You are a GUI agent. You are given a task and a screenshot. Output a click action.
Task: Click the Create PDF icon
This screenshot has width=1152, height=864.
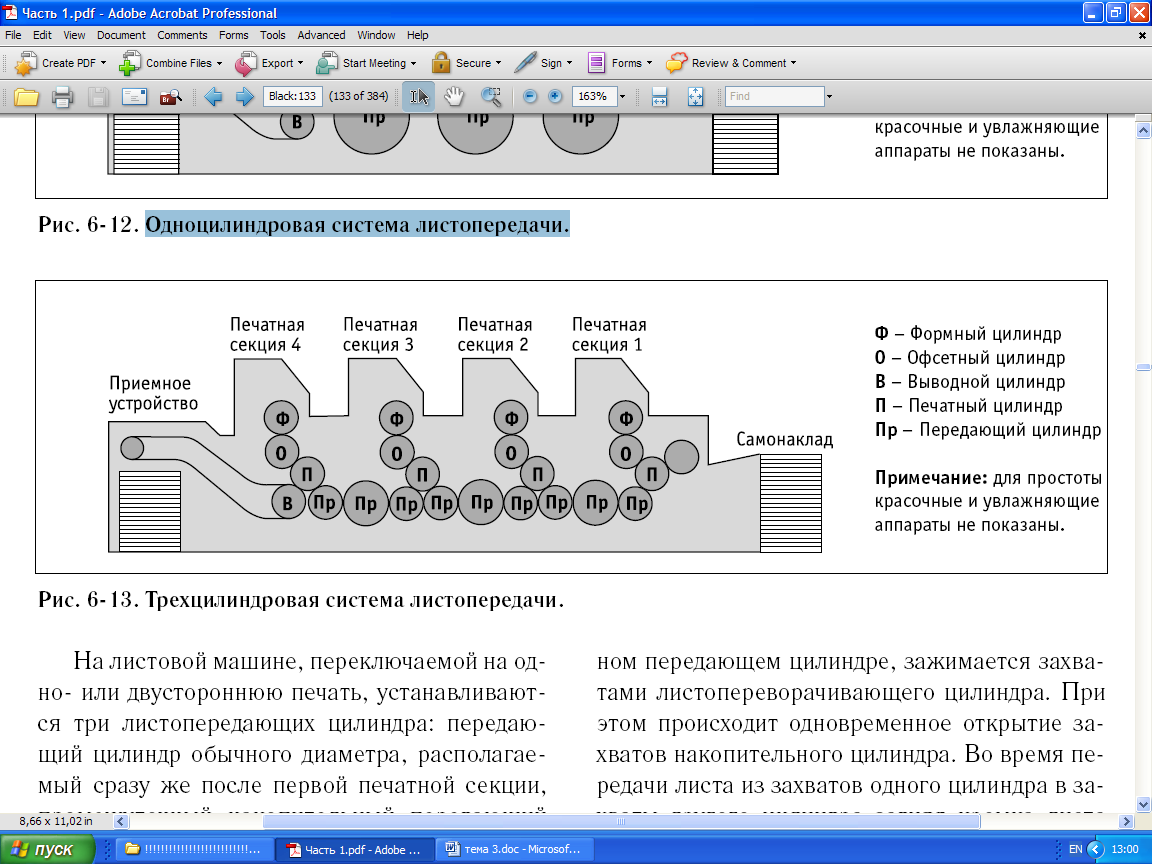point(26,64)
